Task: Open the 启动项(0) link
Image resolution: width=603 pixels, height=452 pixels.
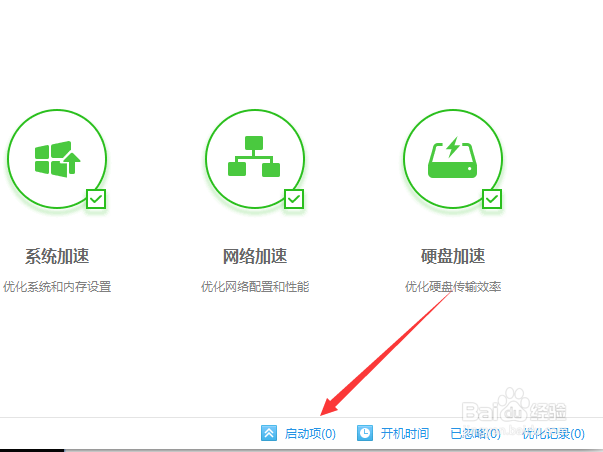Action: [x=310, y=434]
